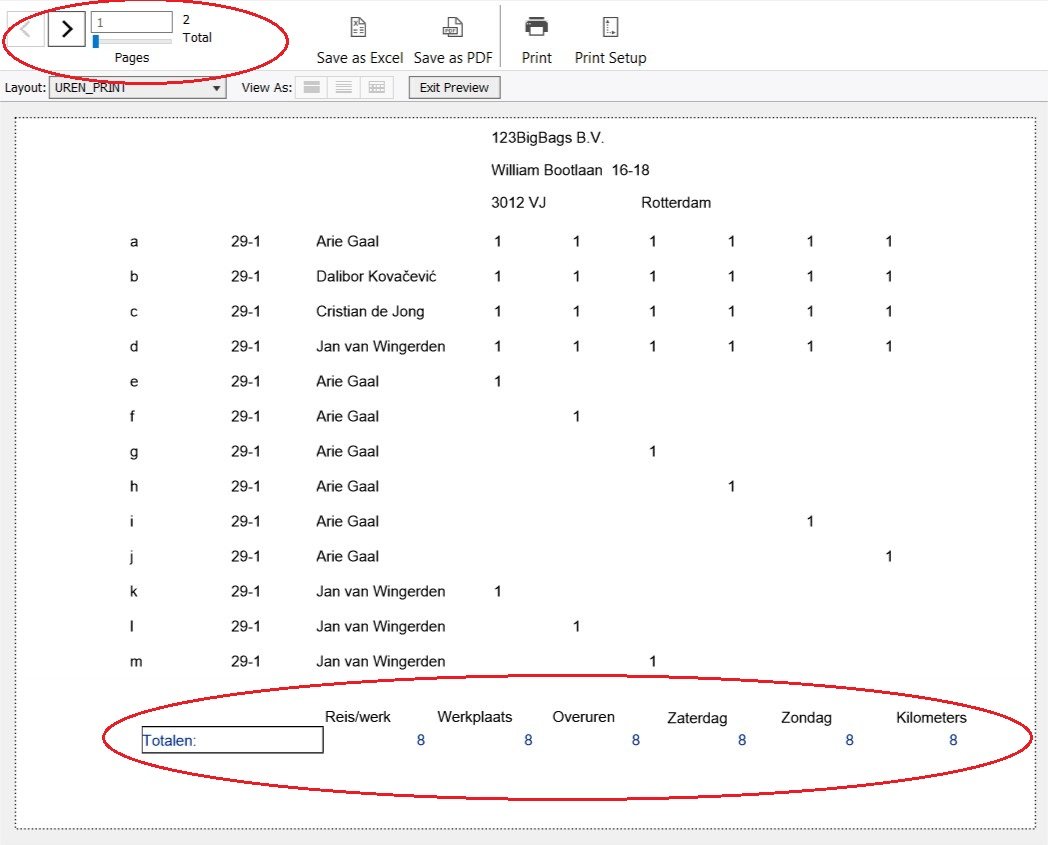Switch View As to List view
The height and width of the screenshot is (845, 1048).
(x=344, y=88)
